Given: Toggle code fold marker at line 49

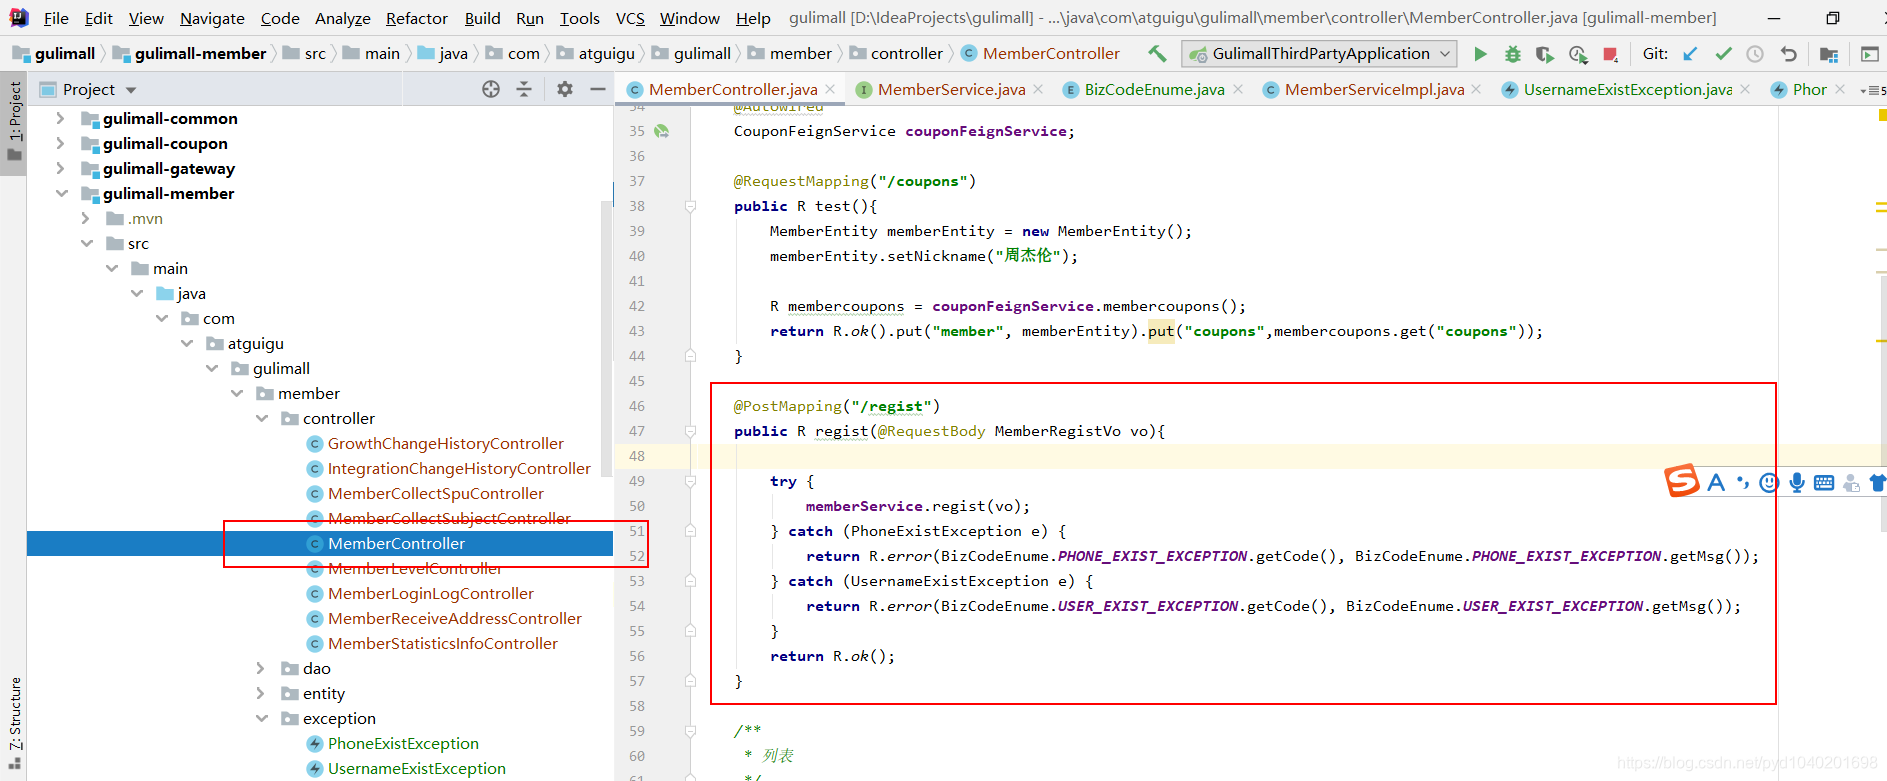Looking at the screenshot, I should click(x=690, y=481).
